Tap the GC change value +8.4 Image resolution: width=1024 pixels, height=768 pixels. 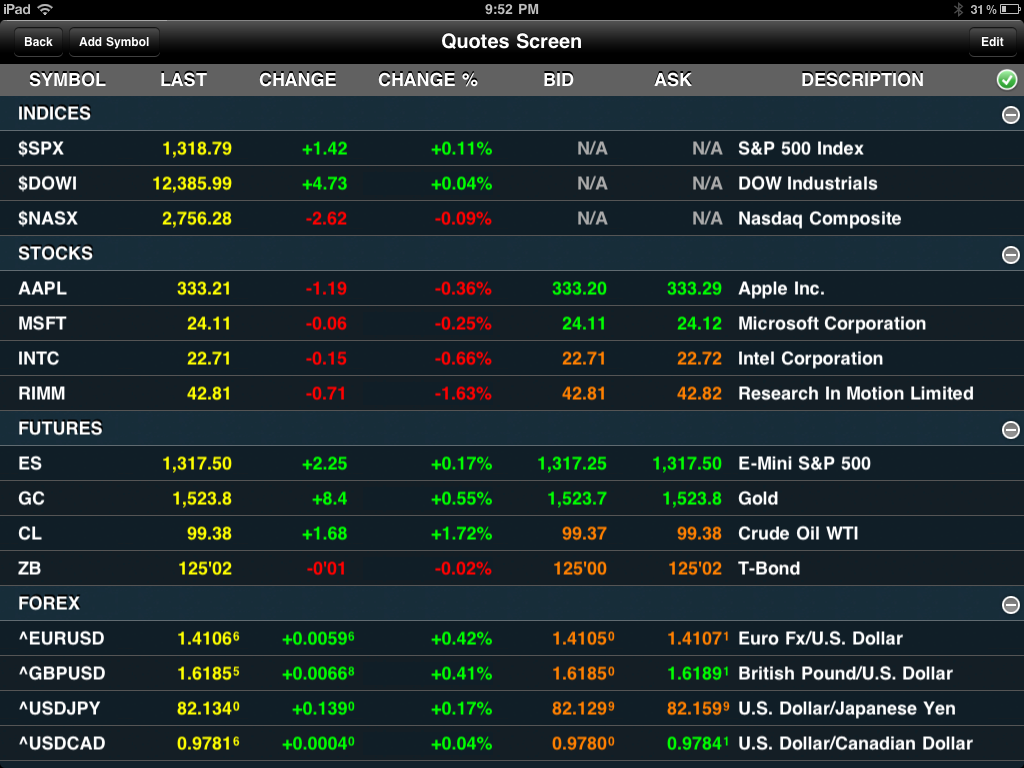click(x=329, y=498)
